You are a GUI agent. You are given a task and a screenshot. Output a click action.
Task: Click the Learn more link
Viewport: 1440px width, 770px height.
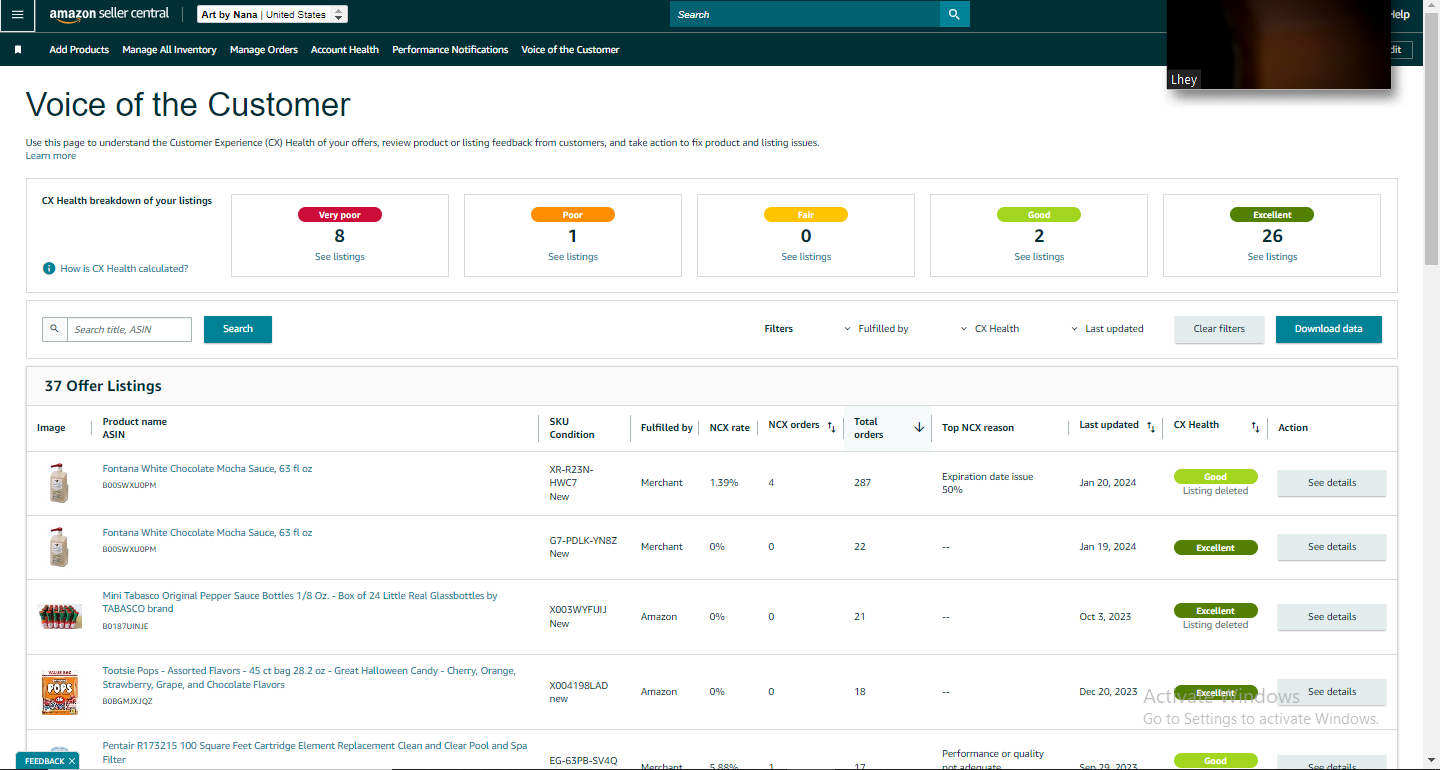click(51, 156)
